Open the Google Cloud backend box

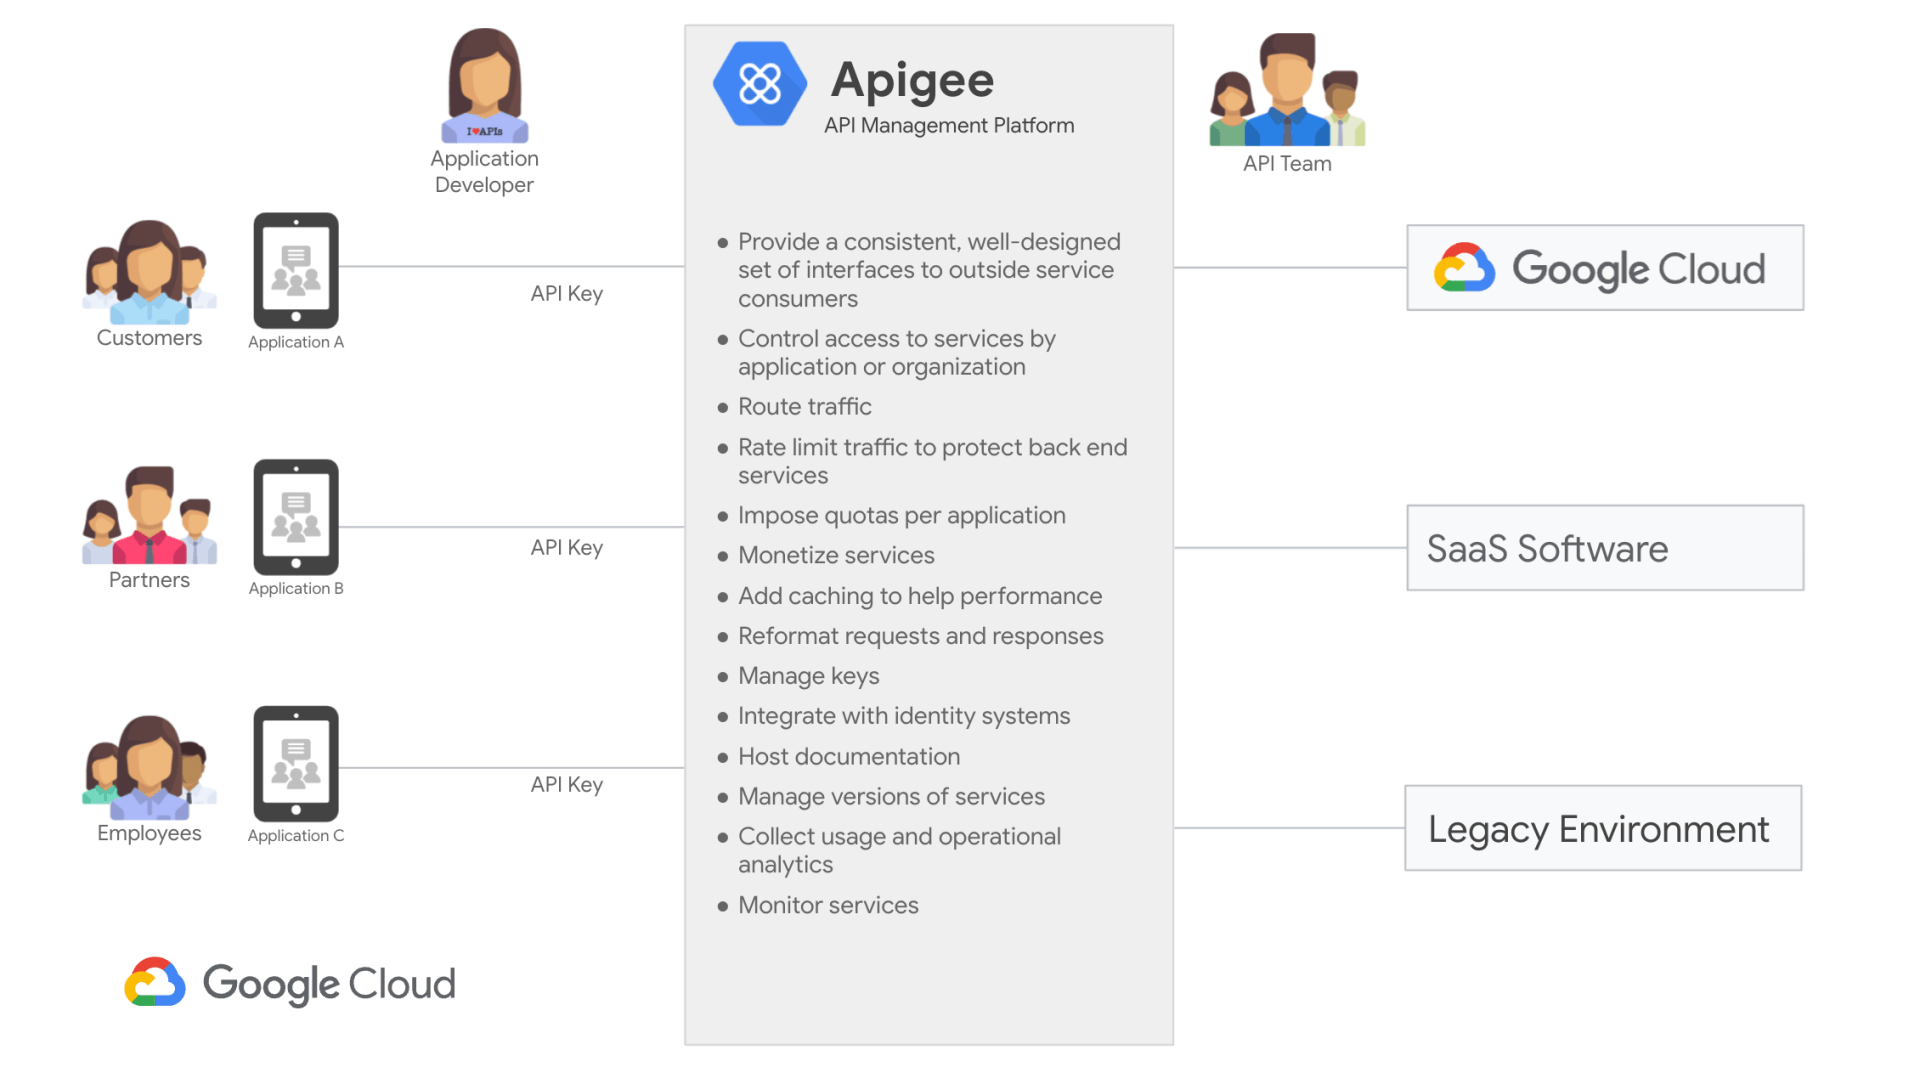click(x=1605, y=268)
